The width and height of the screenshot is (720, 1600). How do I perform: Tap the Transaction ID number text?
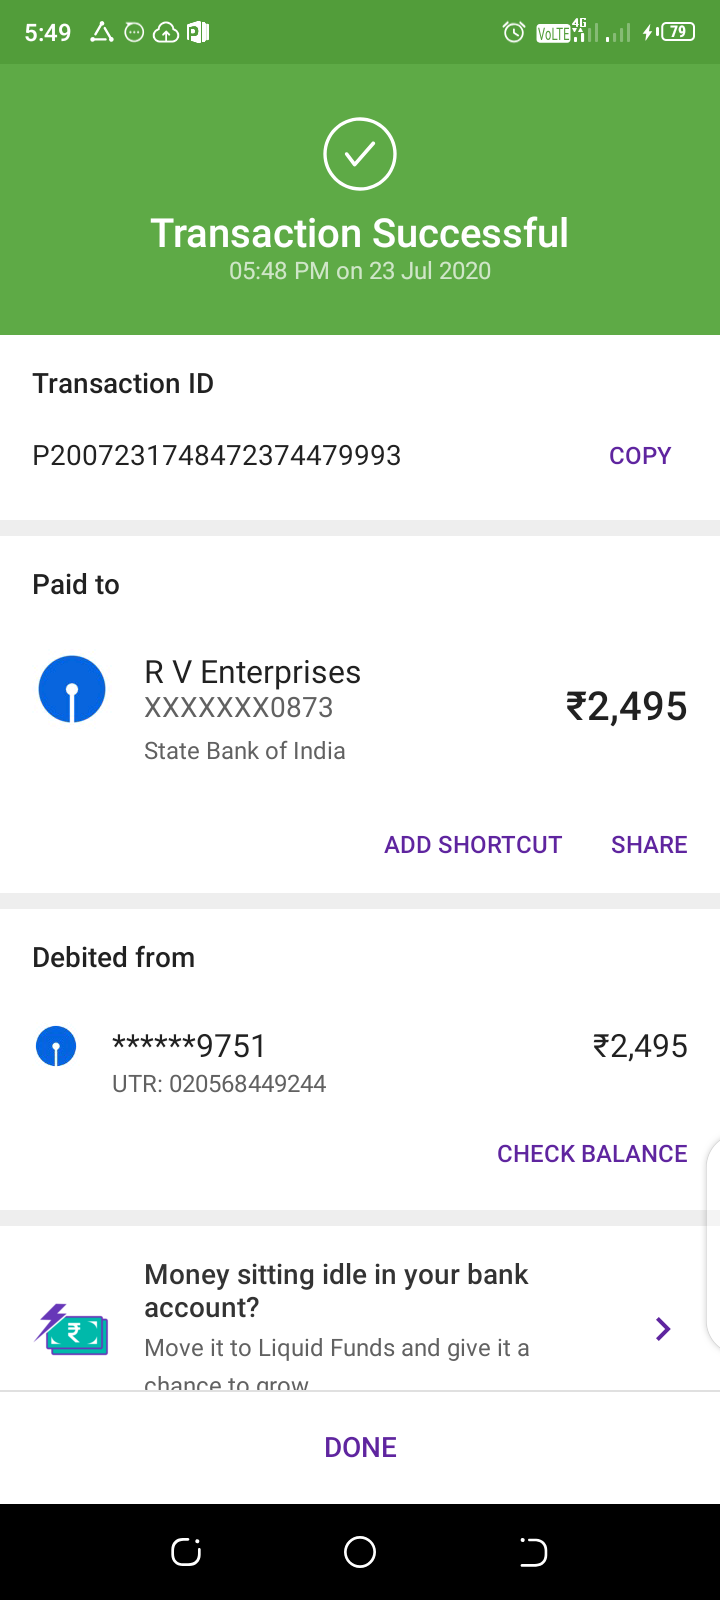point(217,456)
